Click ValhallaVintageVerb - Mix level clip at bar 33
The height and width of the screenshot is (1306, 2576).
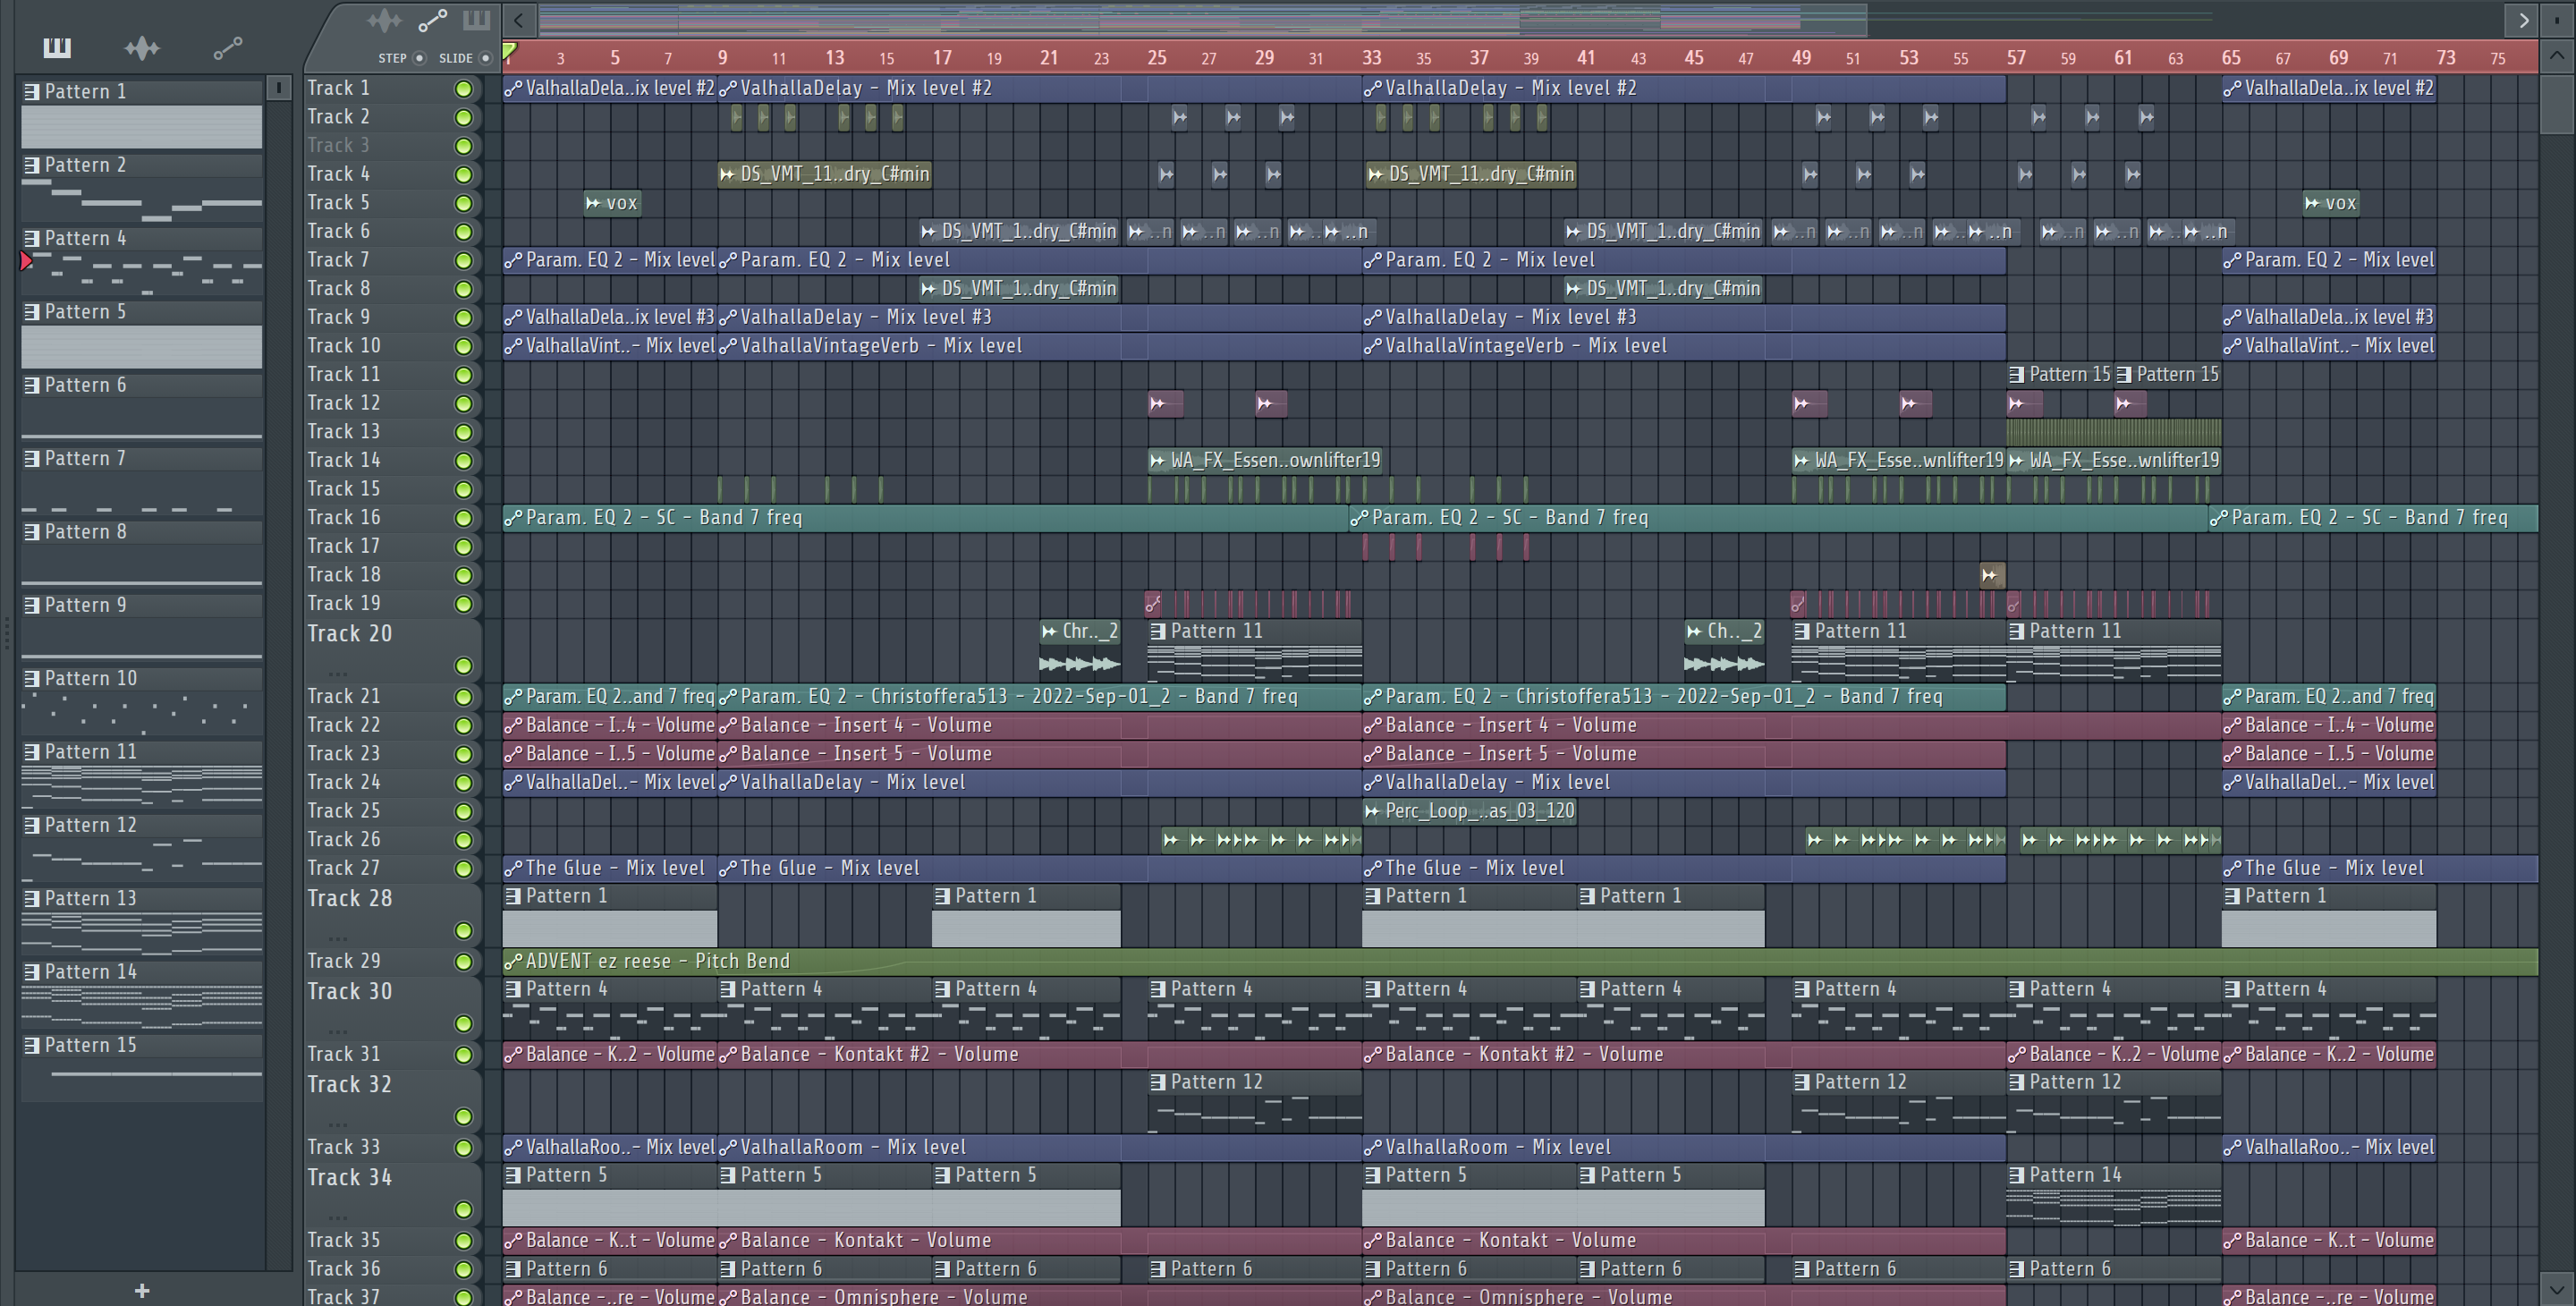click(1684, 346)
